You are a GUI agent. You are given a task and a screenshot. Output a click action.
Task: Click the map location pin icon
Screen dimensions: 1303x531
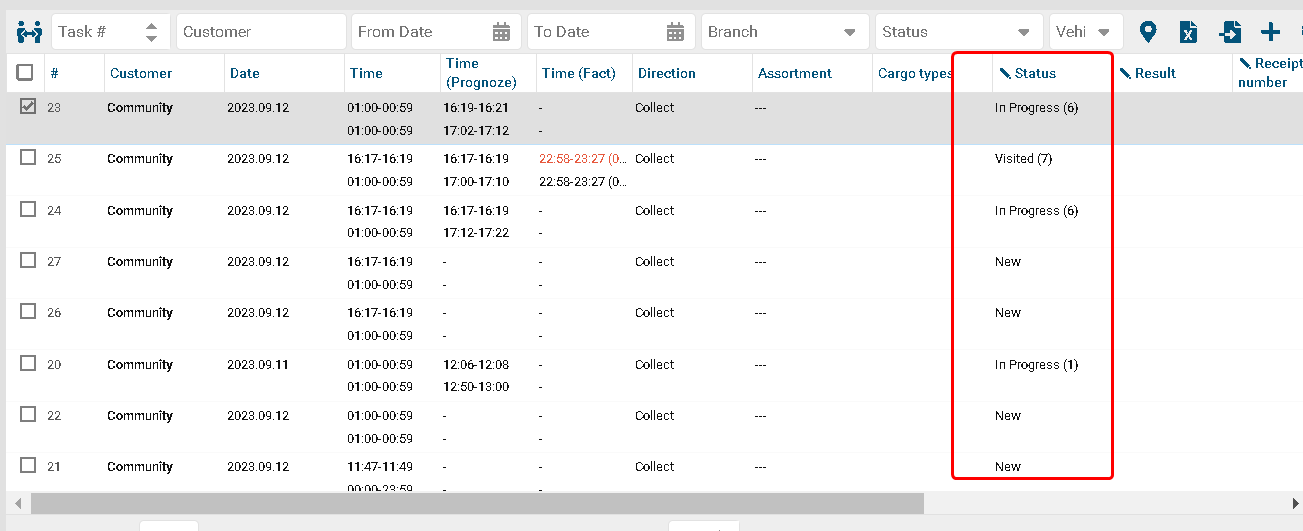(x=1148, y=32)
